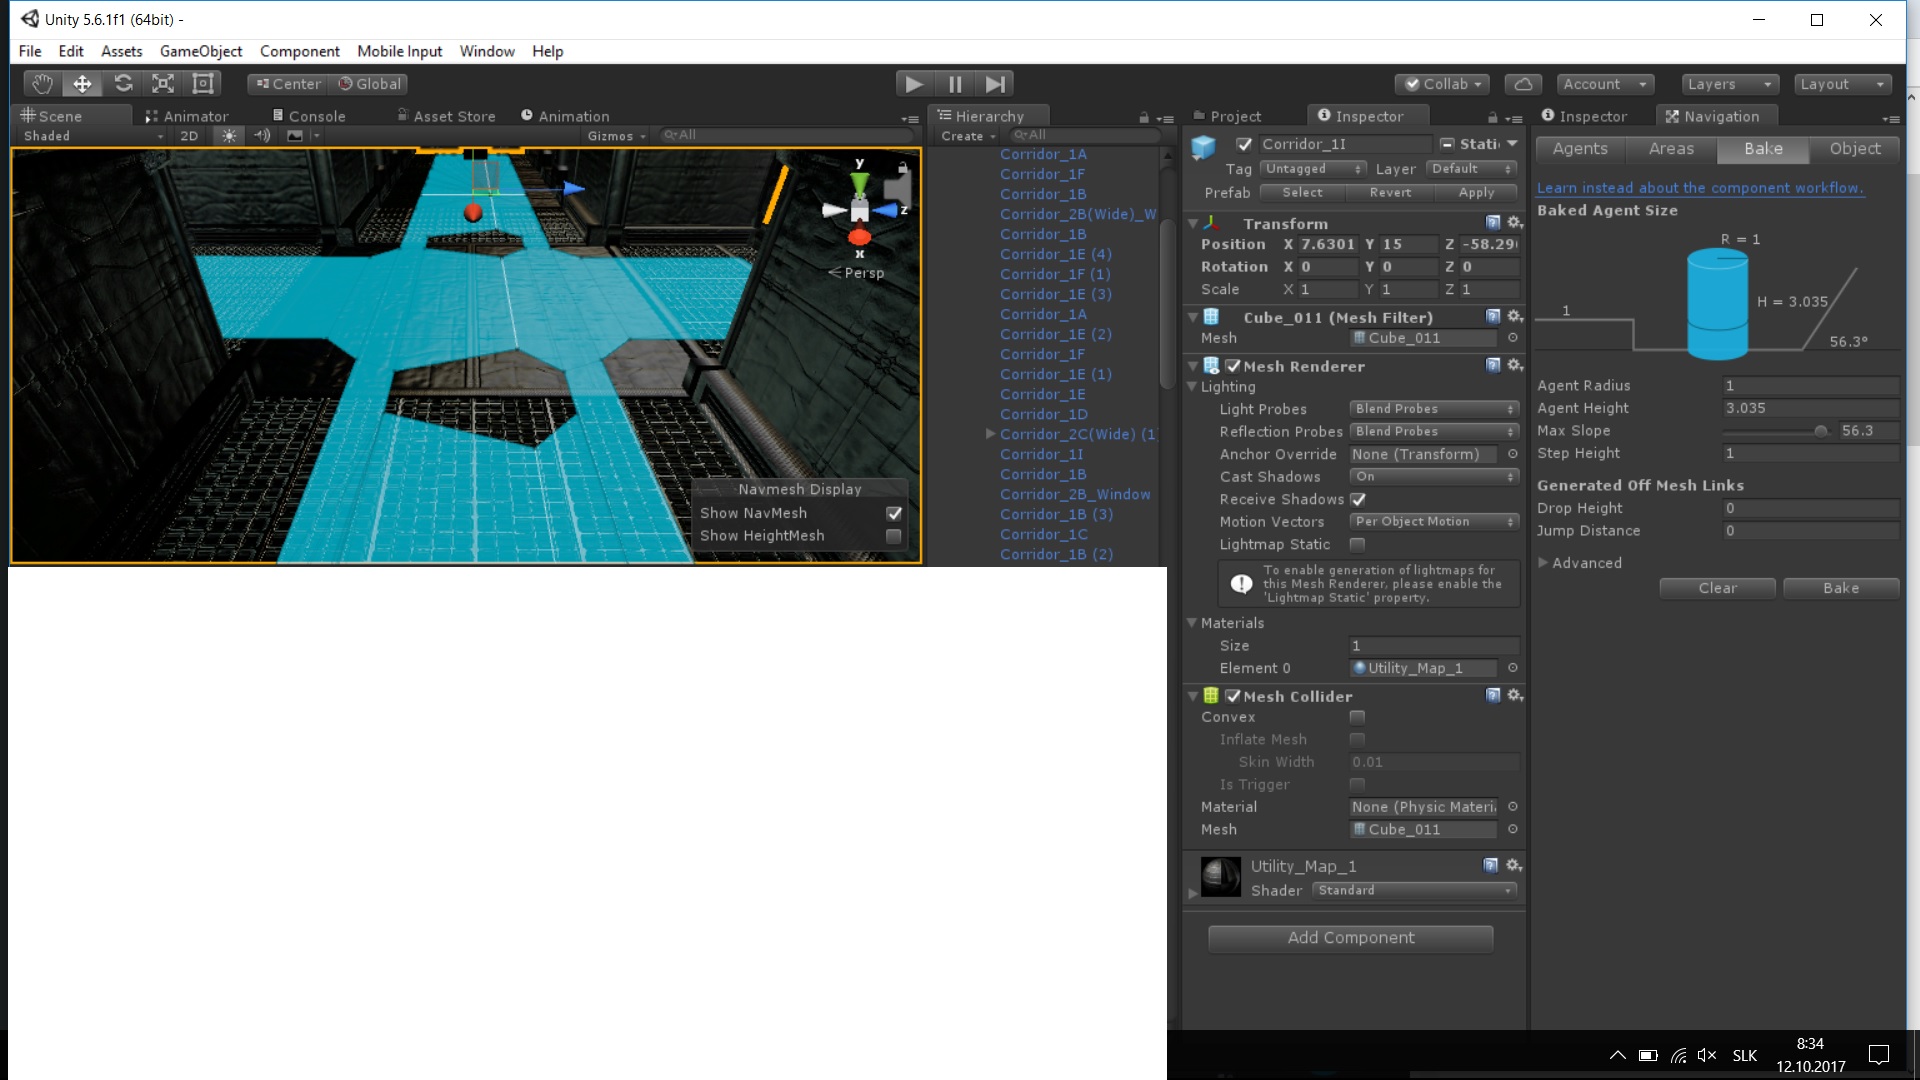The height and width of the screenshot is (1080, 1920).
Task: Adjust the Max Slope slider
Action: click(x=1820, y=431)
